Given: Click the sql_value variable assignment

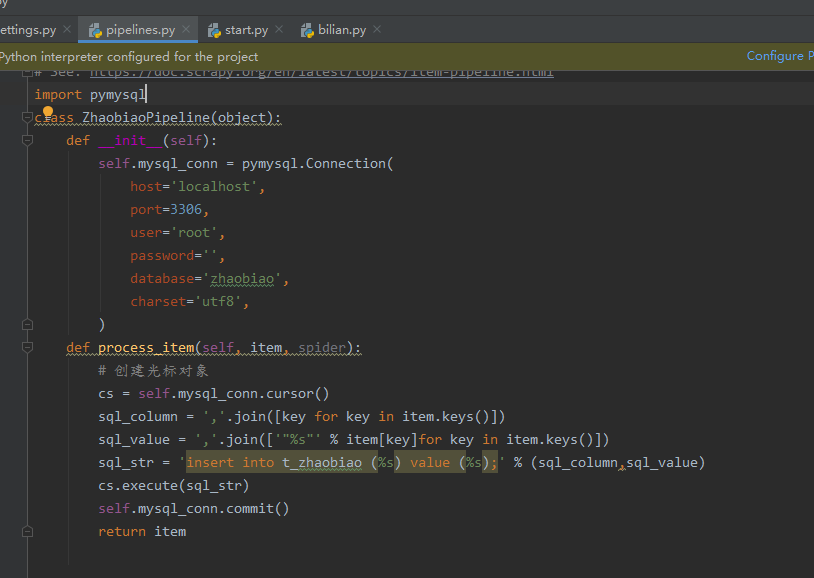Looking at the screenshot, I should 354,440.
